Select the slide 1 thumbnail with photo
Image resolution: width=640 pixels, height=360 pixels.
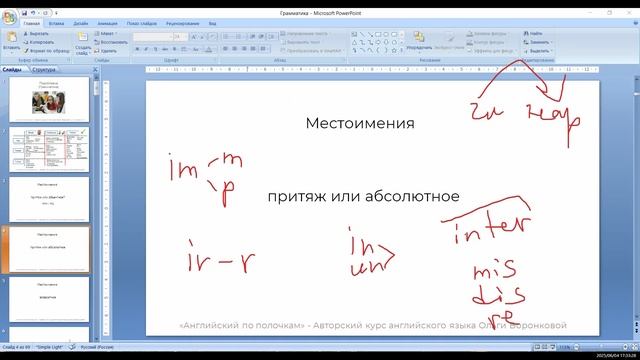[x=49, y=99]
